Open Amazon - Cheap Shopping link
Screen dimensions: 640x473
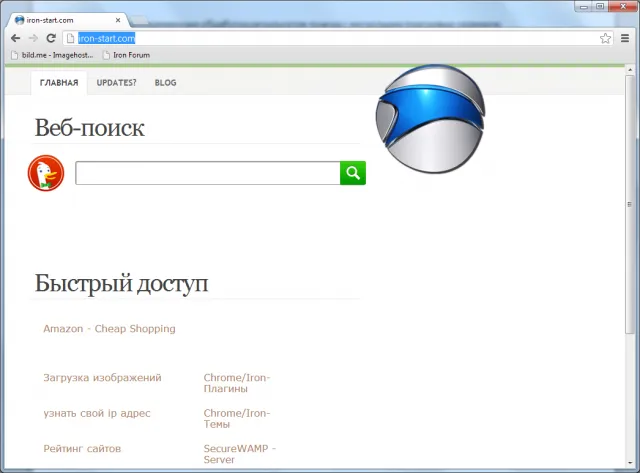109,329
